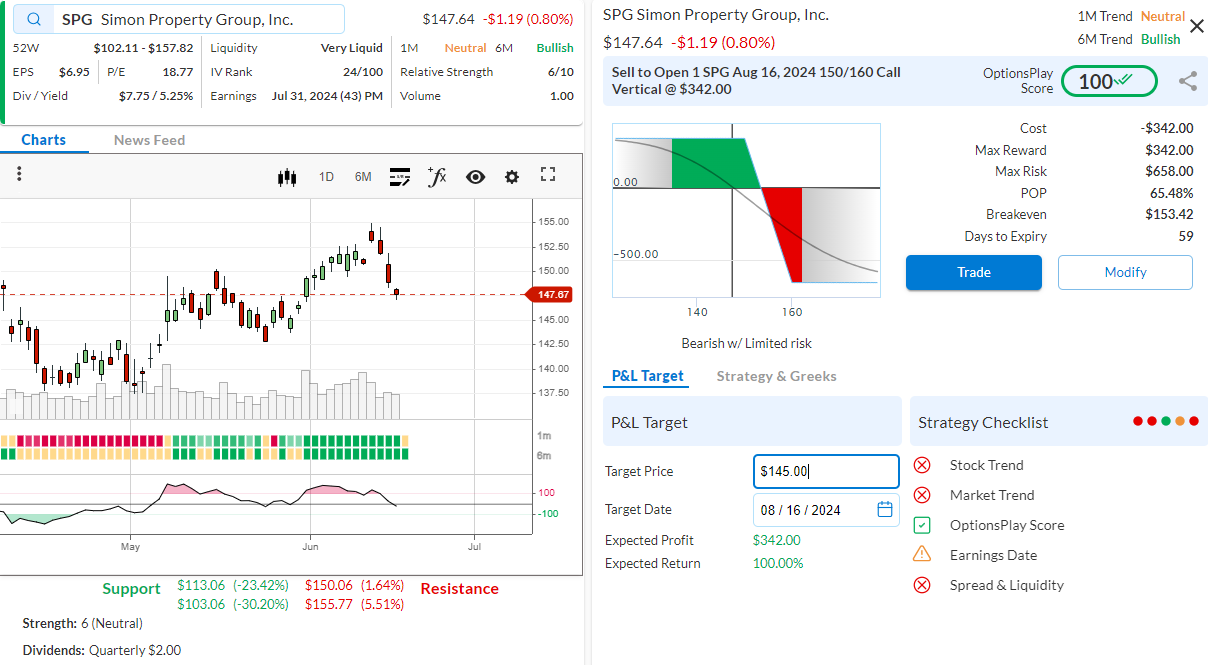The height and width of the screenshot is (665, 1208).
Task: Click the Max Risk value $658.00
Action: click(1169, 171)
